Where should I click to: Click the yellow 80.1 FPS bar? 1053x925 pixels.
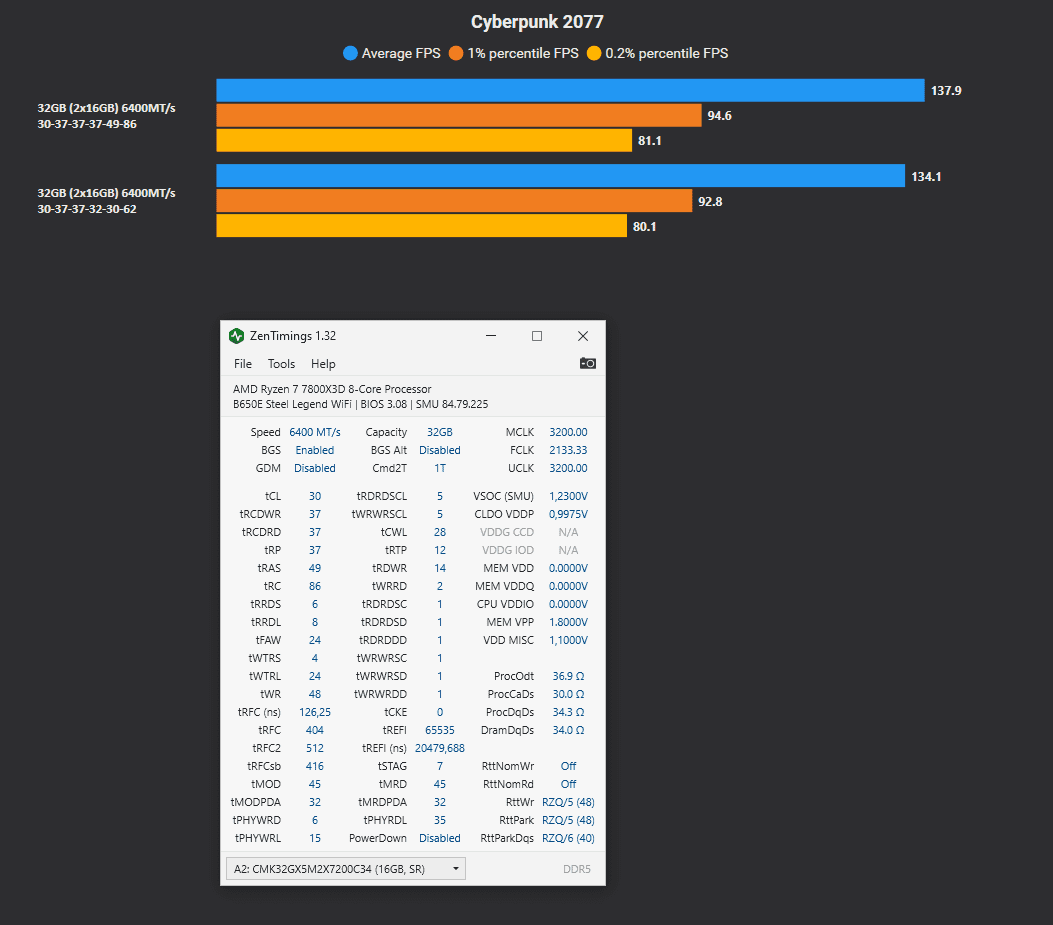tap(421, 226)
